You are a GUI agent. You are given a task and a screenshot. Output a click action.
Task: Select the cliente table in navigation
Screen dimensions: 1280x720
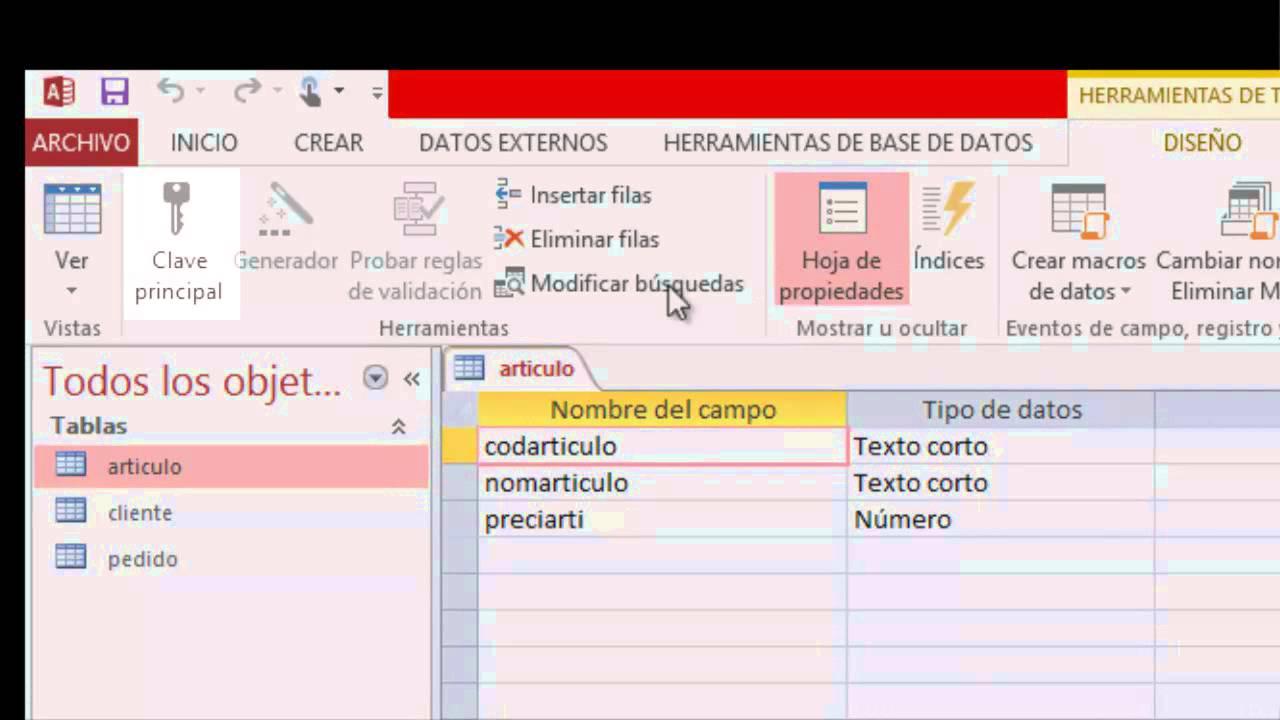click(231, 512)
